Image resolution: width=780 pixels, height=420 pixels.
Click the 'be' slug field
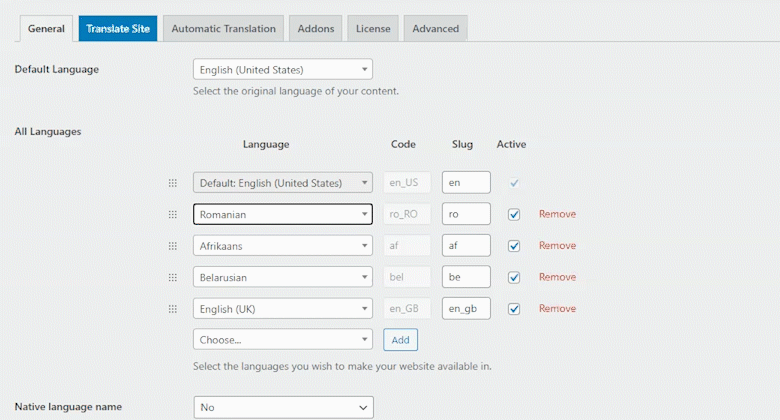466,277
